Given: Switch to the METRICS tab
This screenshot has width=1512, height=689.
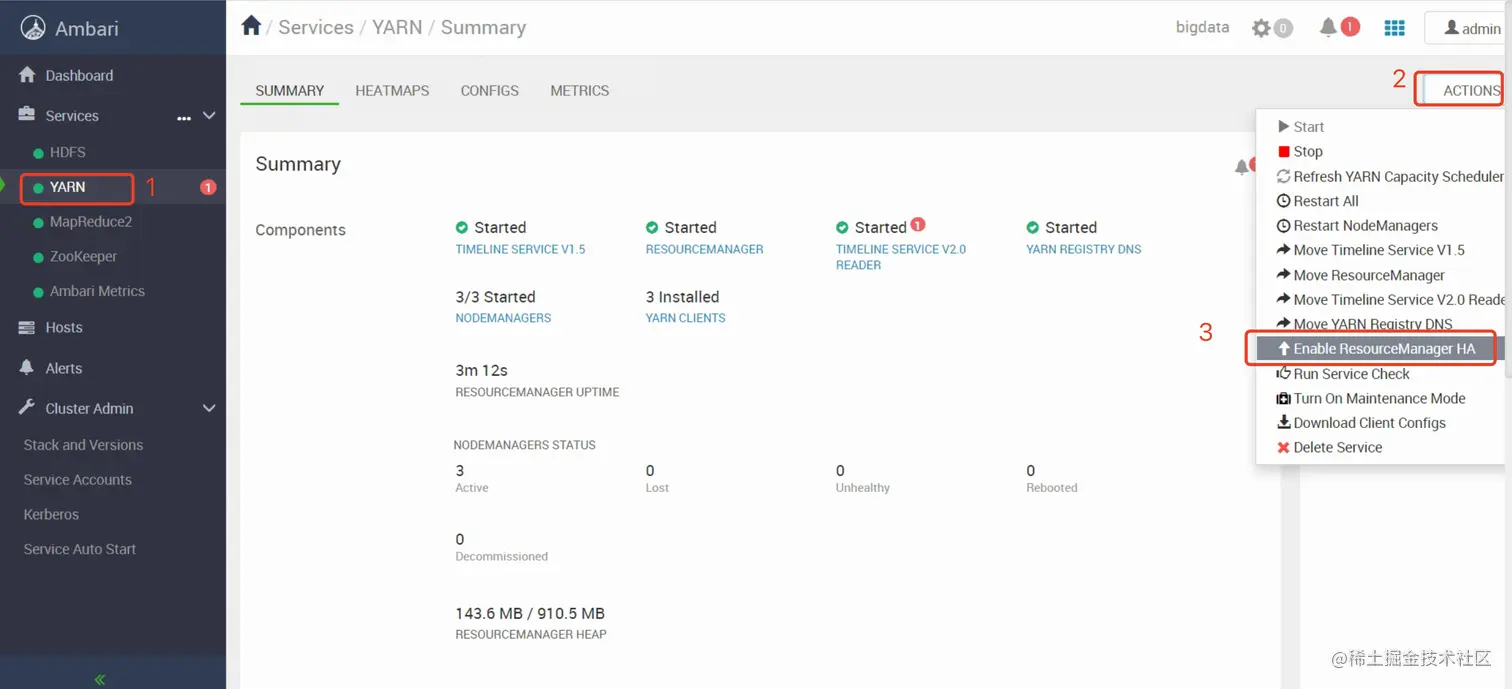Looking at the screenshot, I should click(x=580, y=90).
